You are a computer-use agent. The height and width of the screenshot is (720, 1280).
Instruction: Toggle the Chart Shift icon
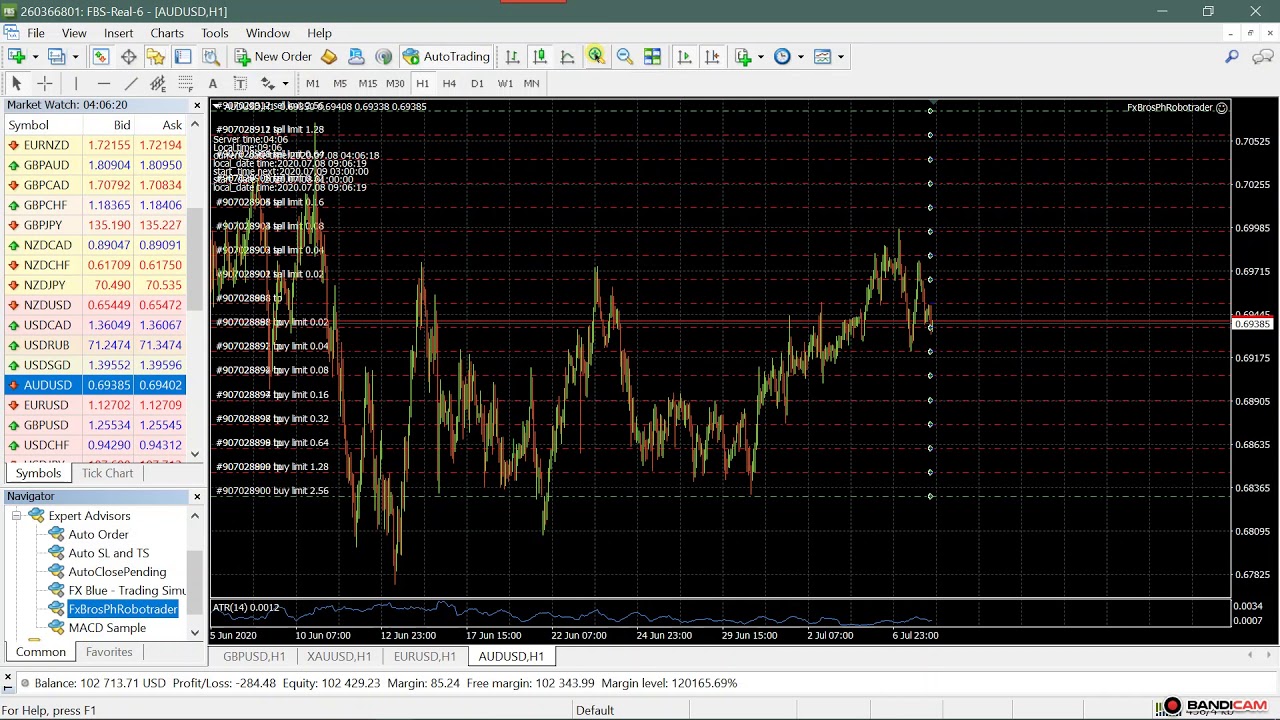tap(712, 57)
